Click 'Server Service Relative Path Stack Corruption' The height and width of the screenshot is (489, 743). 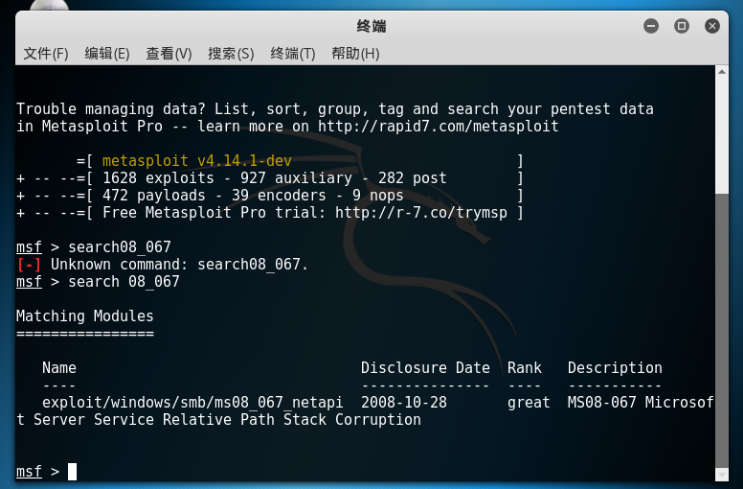pyautogui.click(x=227, y=420)
